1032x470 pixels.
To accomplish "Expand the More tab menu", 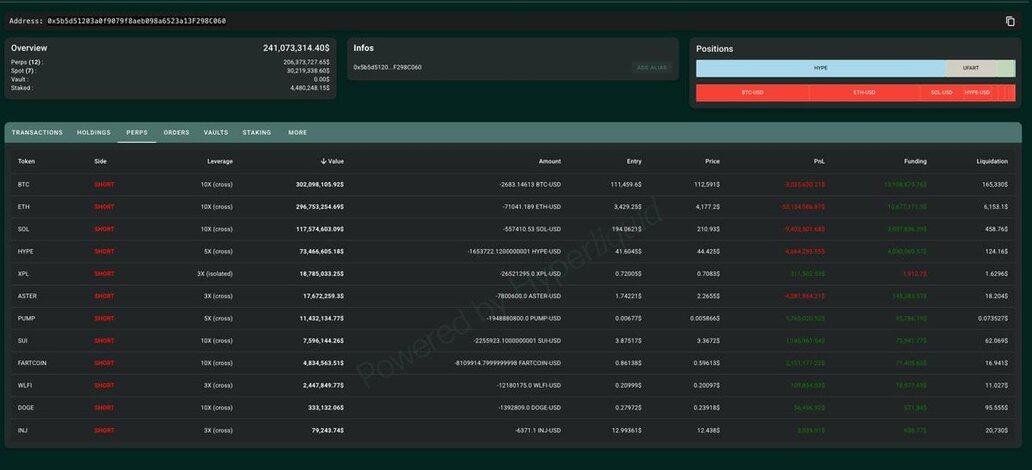I will pos(297,132).
